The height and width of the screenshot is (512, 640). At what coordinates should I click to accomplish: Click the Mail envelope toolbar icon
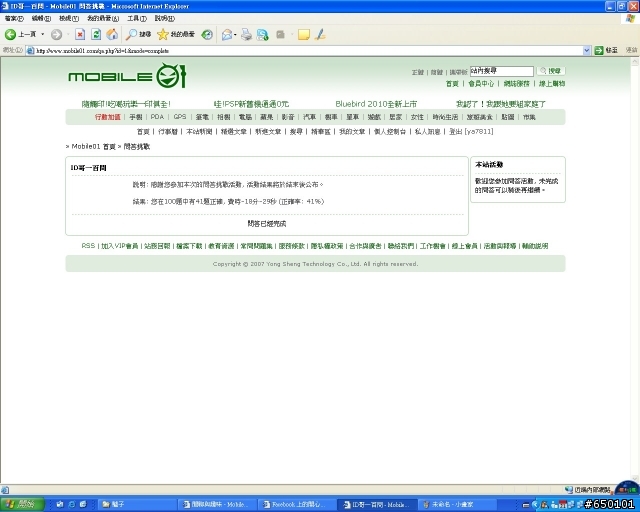227,35
